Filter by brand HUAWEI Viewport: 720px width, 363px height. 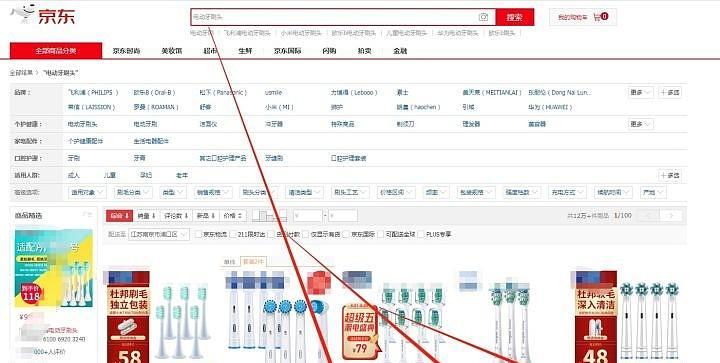[x=550, y=107]
